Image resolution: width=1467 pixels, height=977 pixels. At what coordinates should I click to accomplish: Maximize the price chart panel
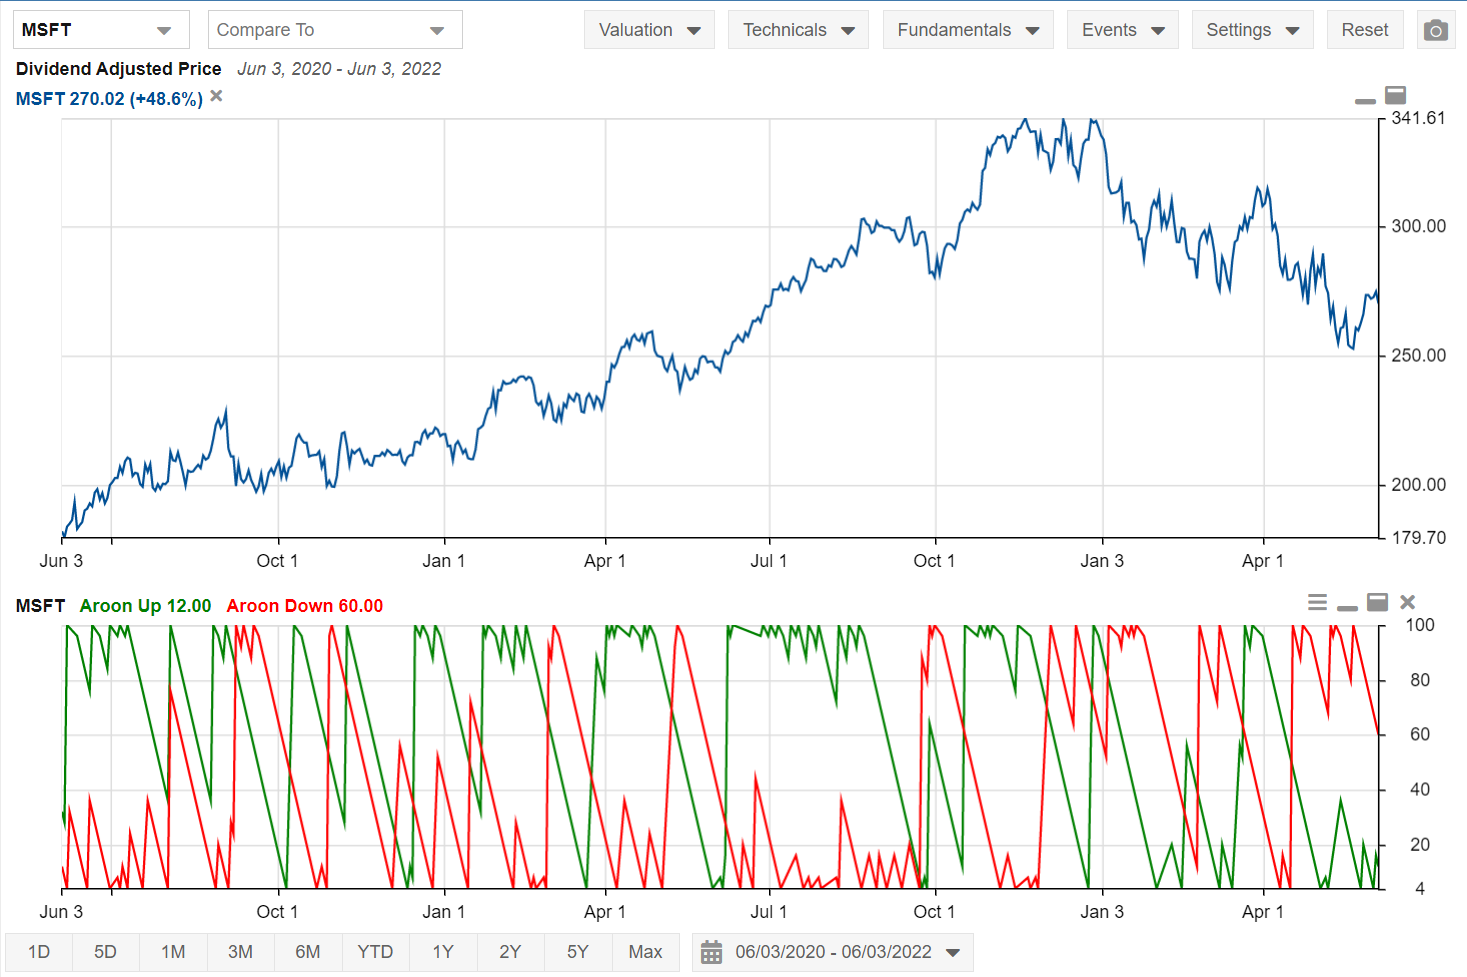(1395, 95)
